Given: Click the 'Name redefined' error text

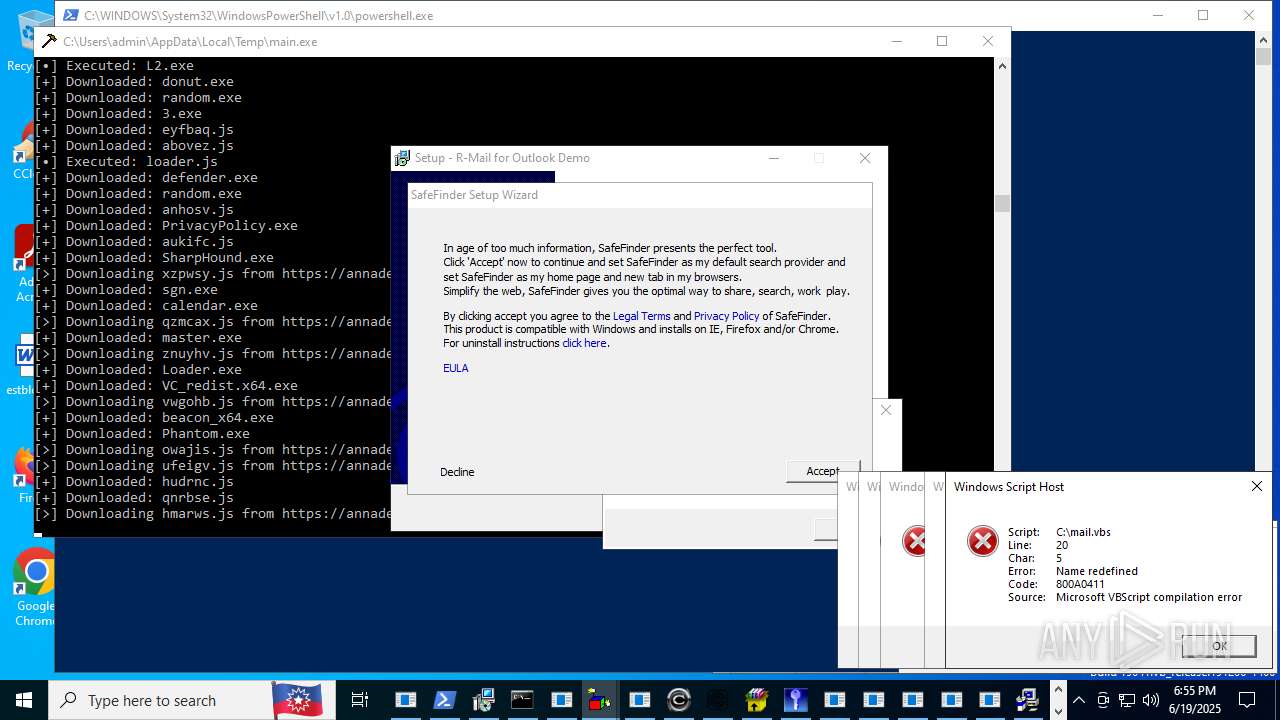Looking at the screenshot, I should click(1097, 571).
